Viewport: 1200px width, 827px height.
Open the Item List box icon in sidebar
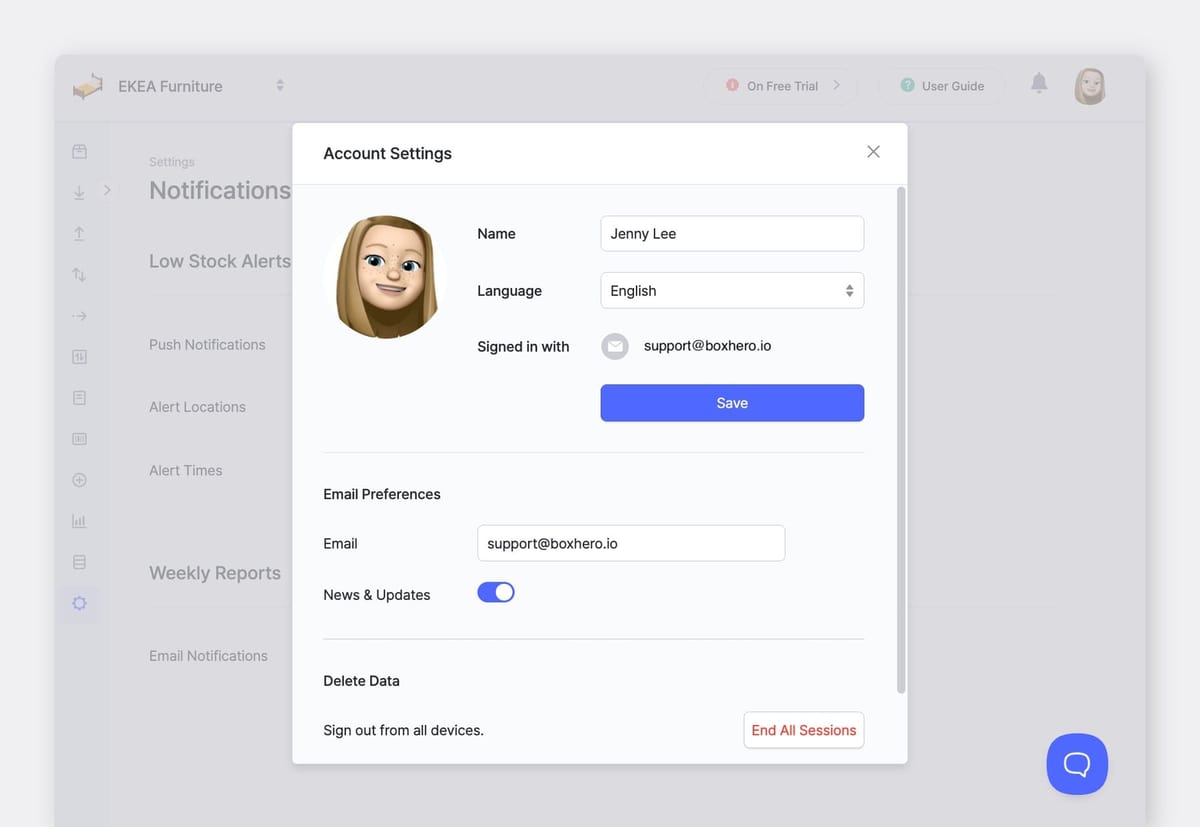click(80, 151)
